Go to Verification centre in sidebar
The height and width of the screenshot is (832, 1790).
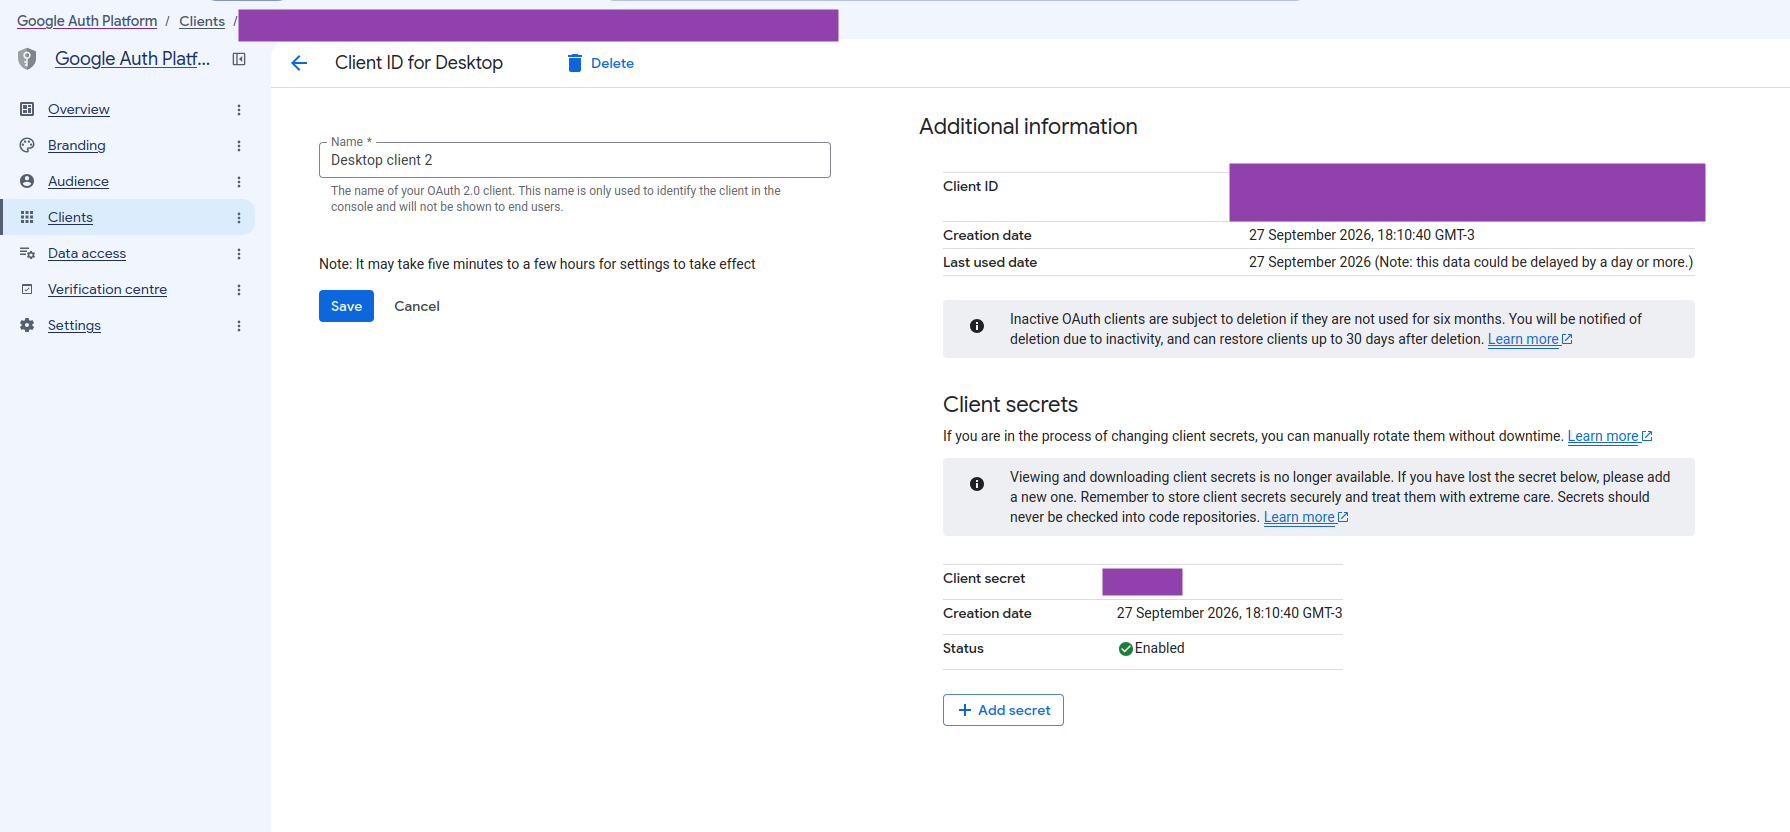[107, 289]
